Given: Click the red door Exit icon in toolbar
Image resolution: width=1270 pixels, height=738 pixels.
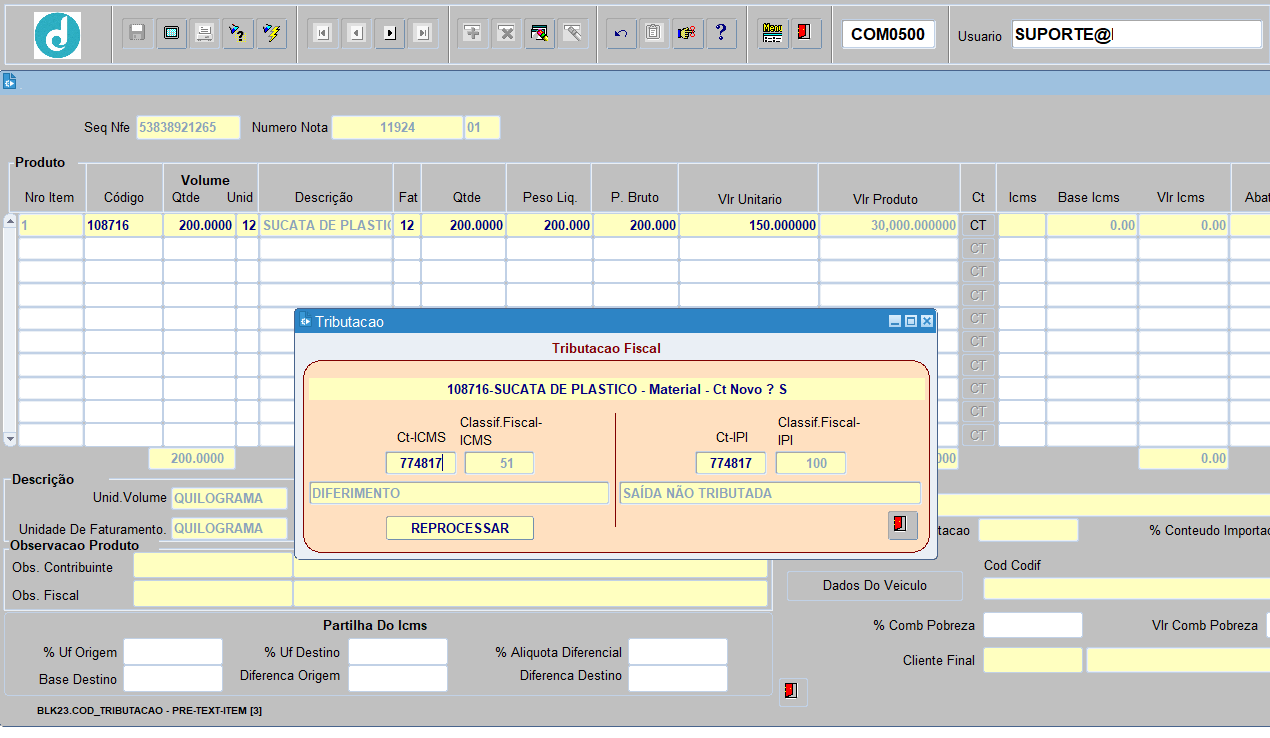Looking at the screenshot, I should [804, 33].
